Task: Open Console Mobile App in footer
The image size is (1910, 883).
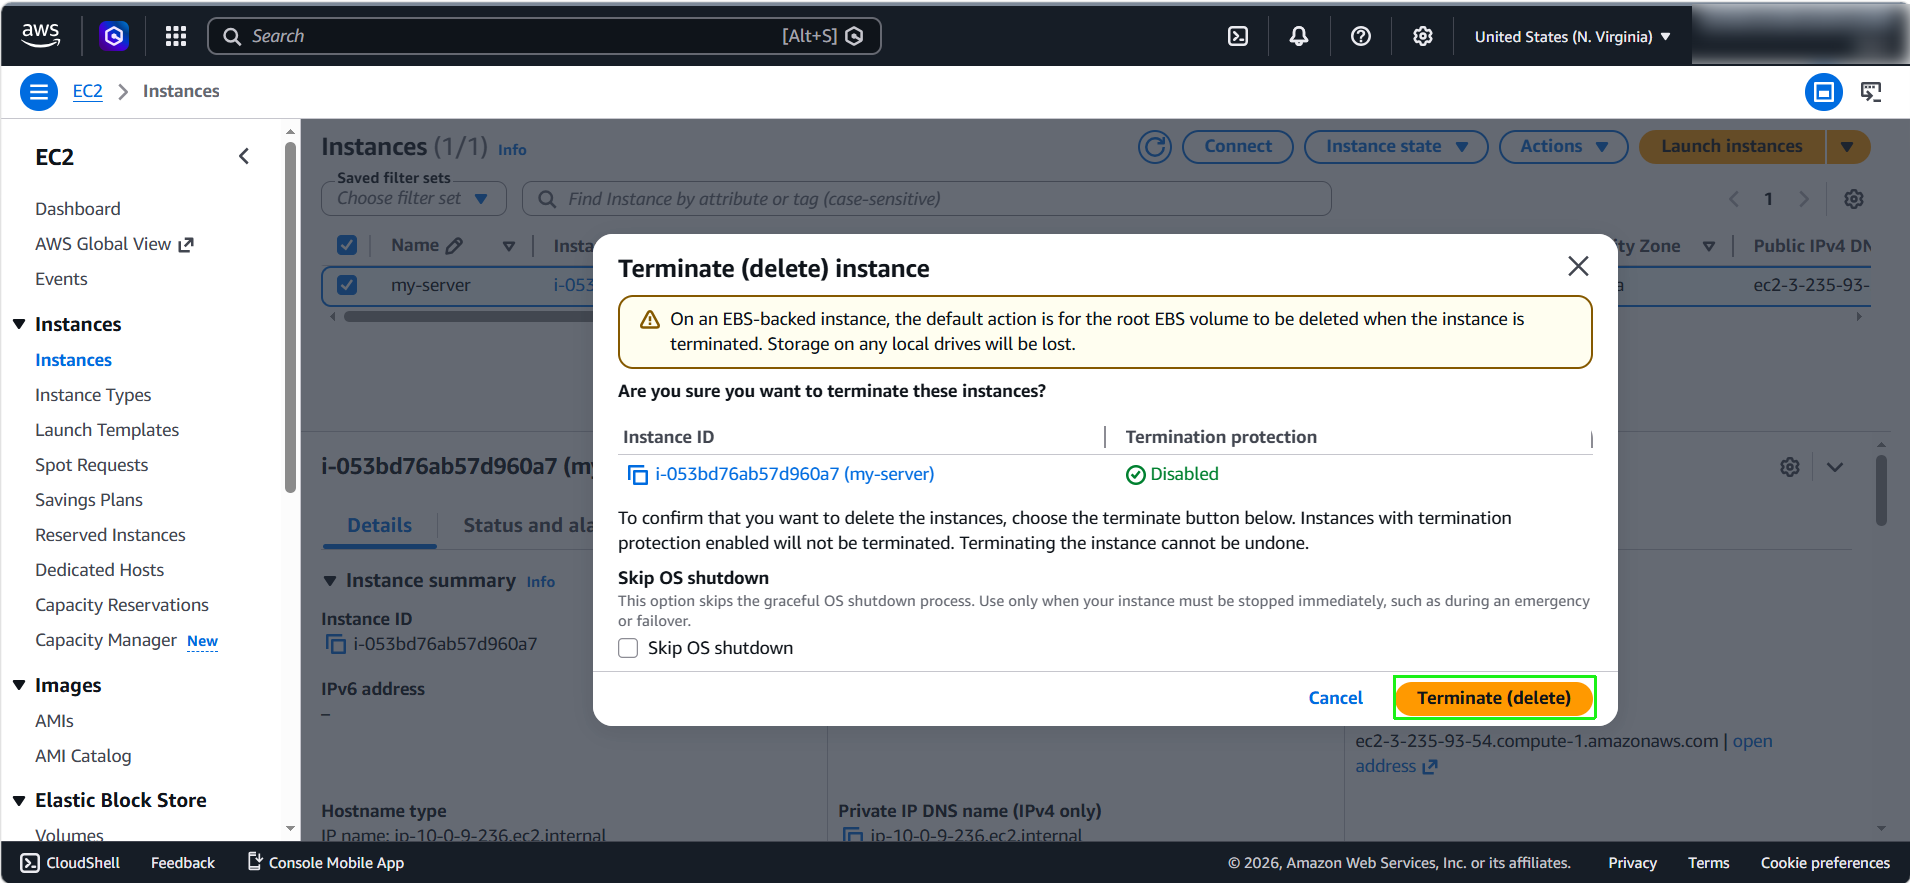Action: [326, 863]
